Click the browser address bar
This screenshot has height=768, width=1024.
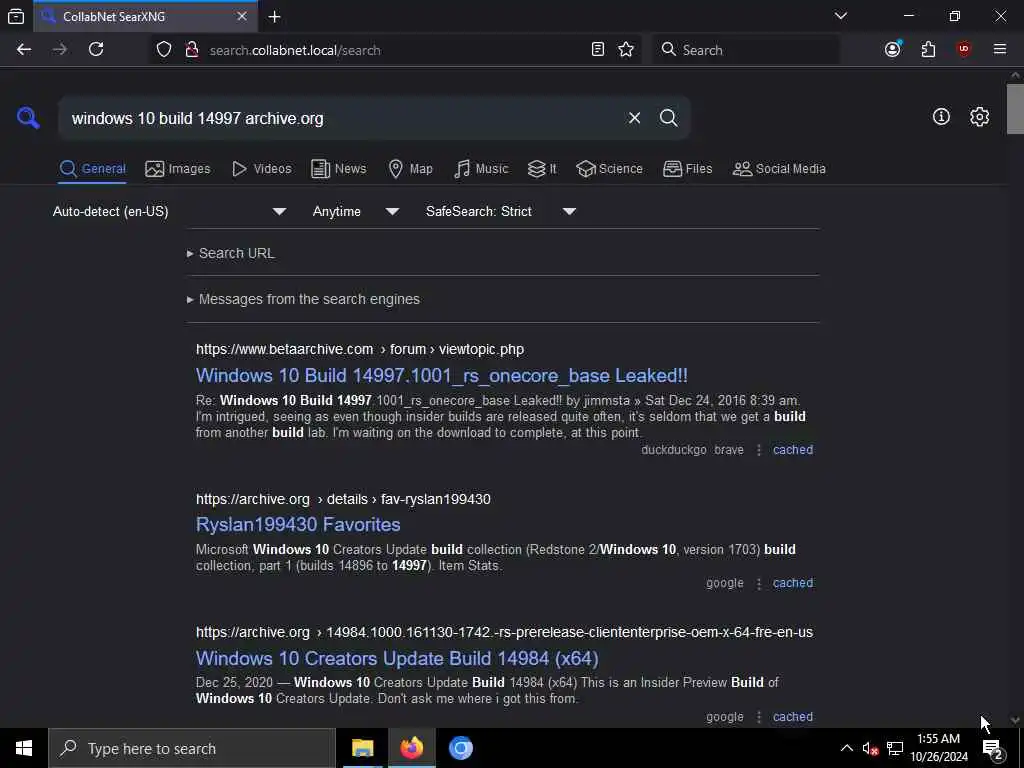tap(395, 50)
